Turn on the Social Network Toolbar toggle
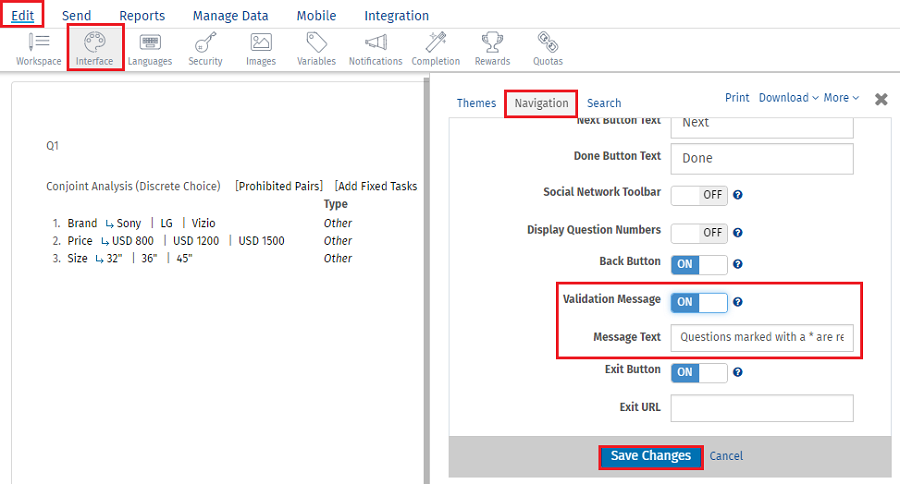 [x=698, y=194]
